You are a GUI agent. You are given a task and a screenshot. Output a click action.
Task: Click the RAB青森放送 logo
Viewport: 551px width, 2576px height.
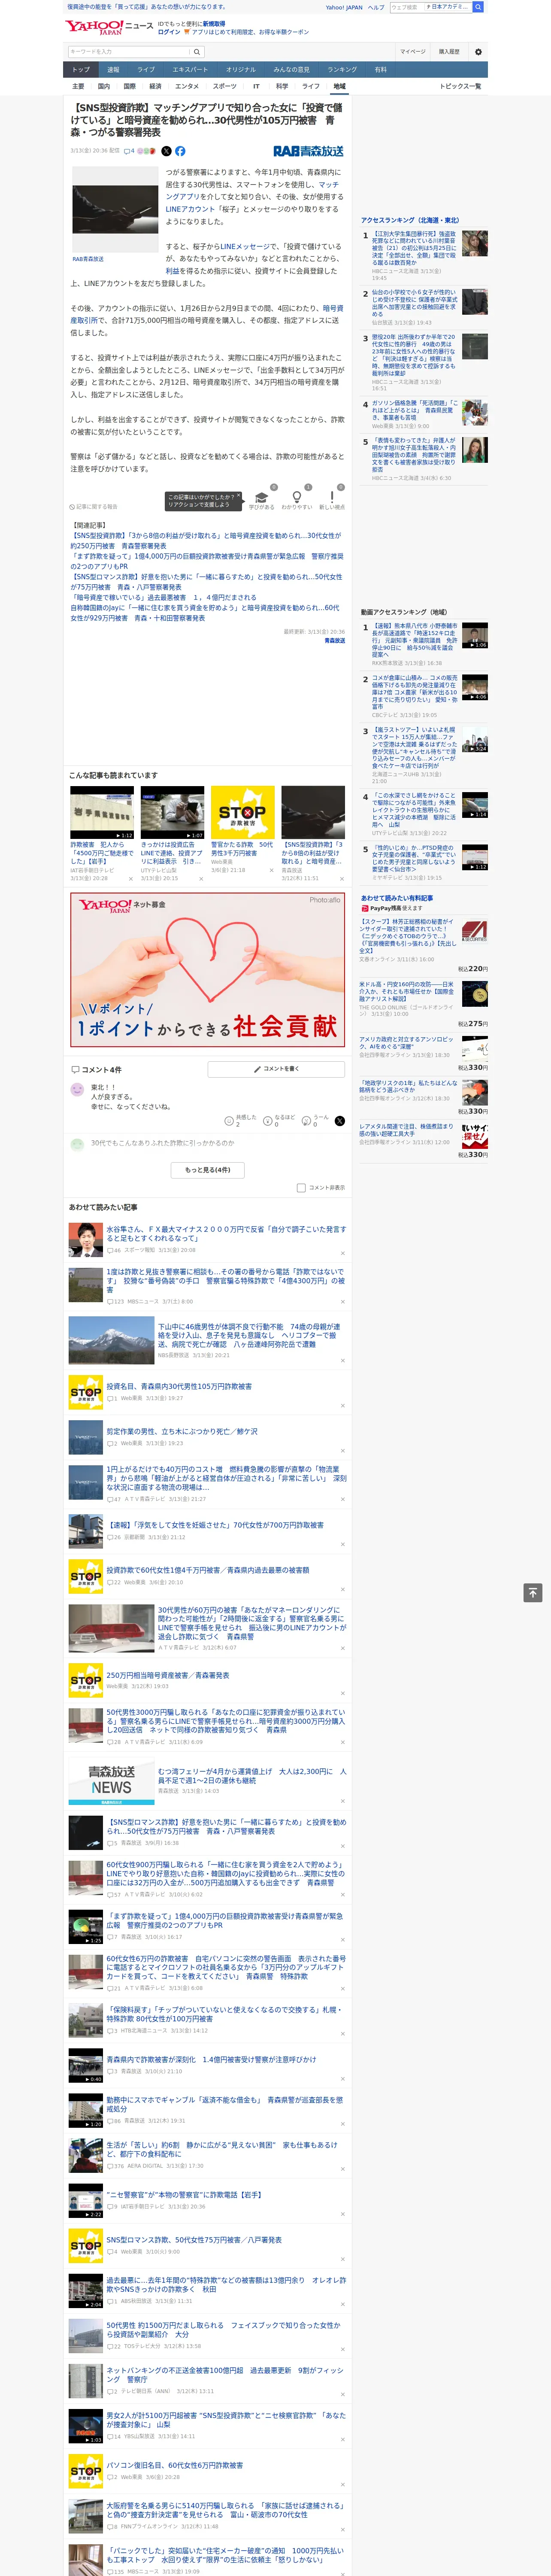click(308, 151)
